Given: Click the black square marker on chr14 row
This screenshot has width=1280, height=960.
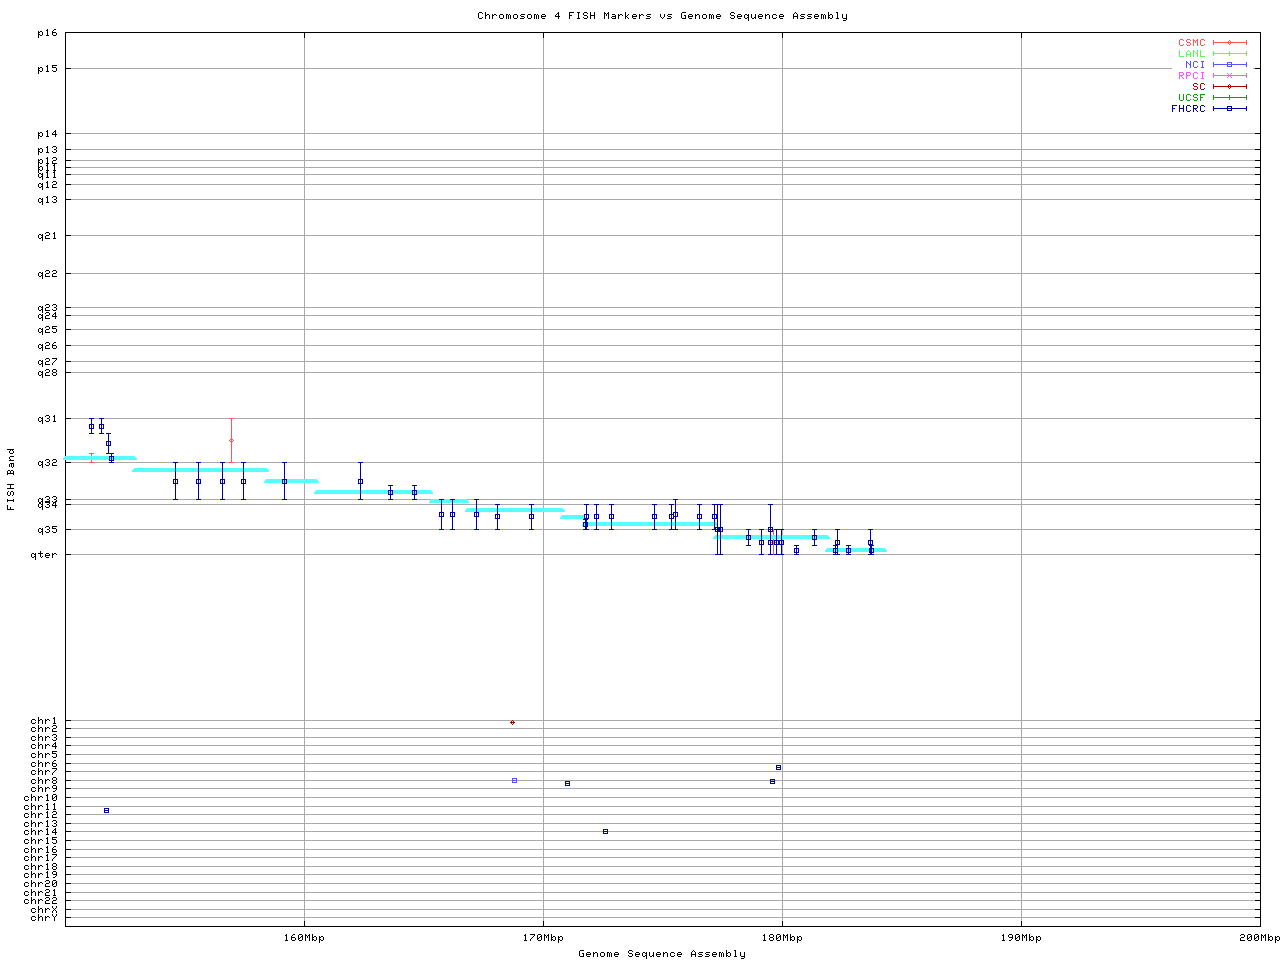Looking at the screenshot, I should [605, 831].
